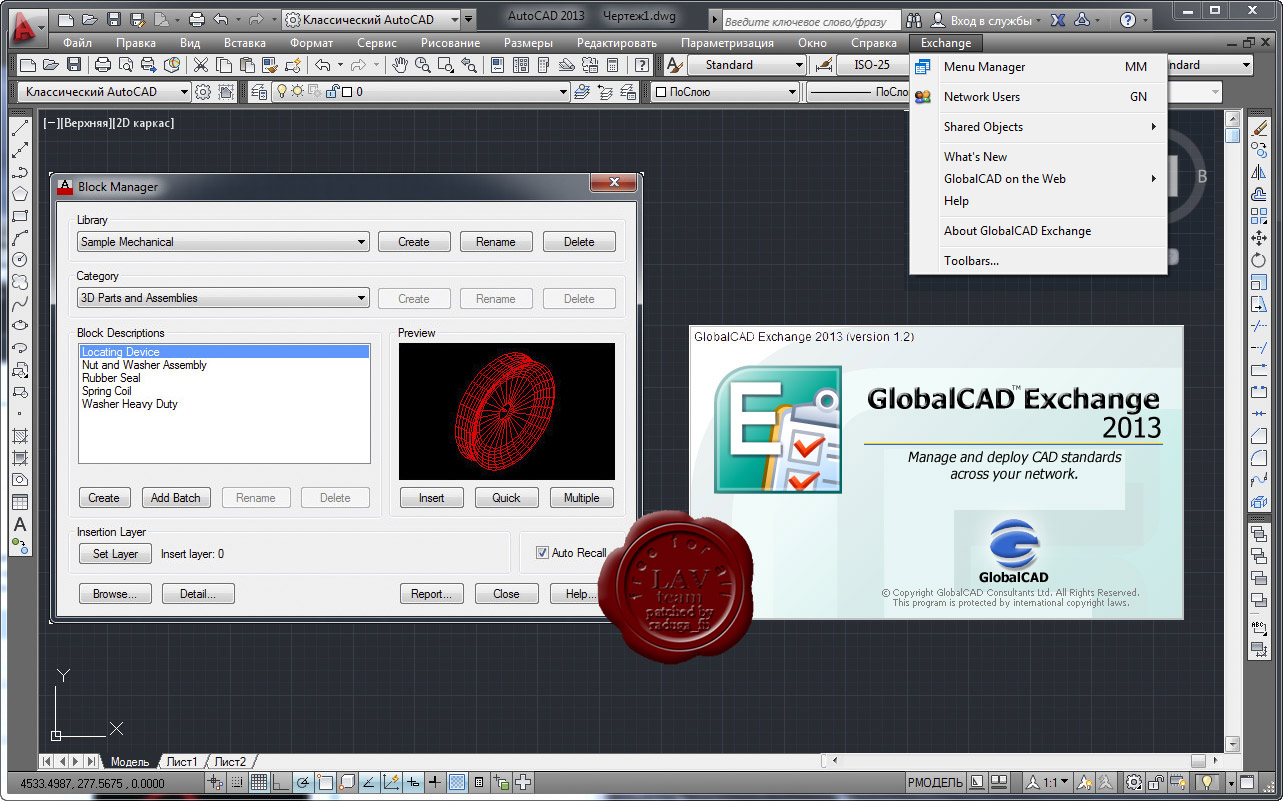Open the Category dropdown 3D Parts and Assemblies
The width and height of the screenshot is (1283, 801).
pos(223,298)
